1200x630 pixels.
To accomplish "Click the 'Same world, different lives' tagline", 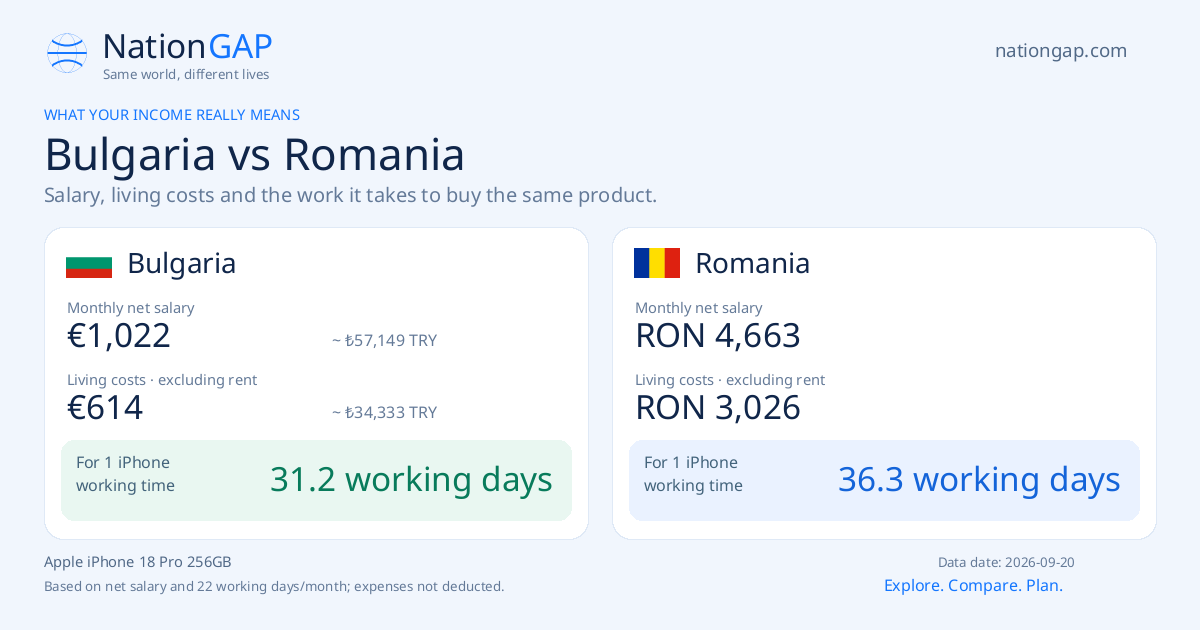I will pos(186,75).
